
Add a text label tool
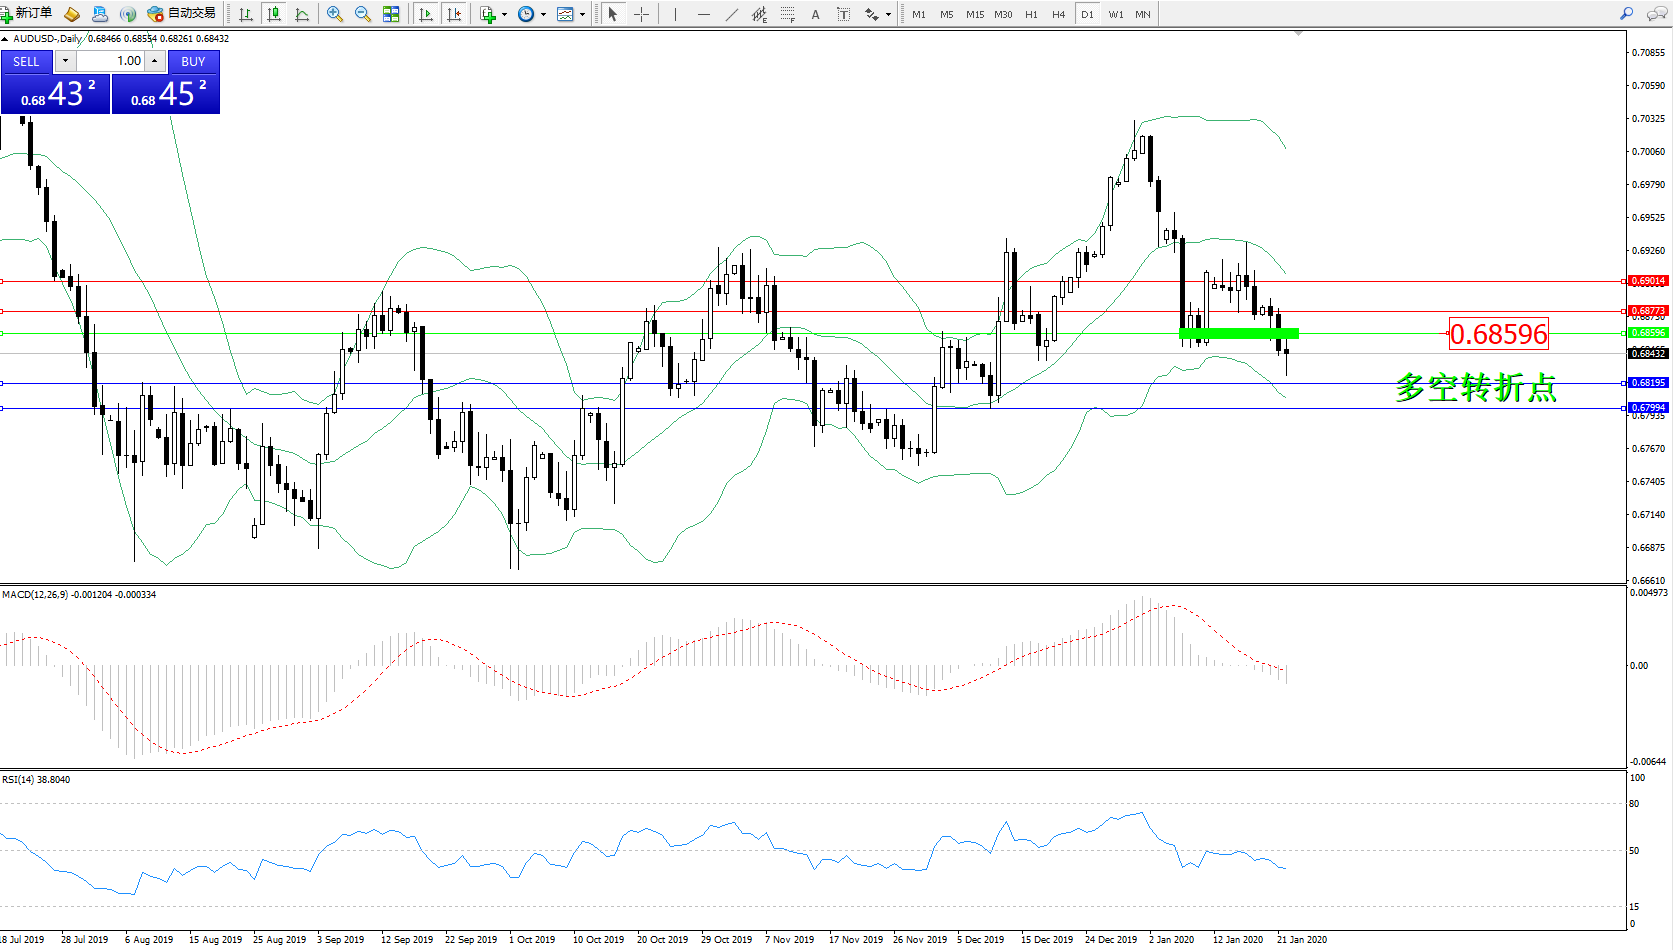[x=816, y=14]
